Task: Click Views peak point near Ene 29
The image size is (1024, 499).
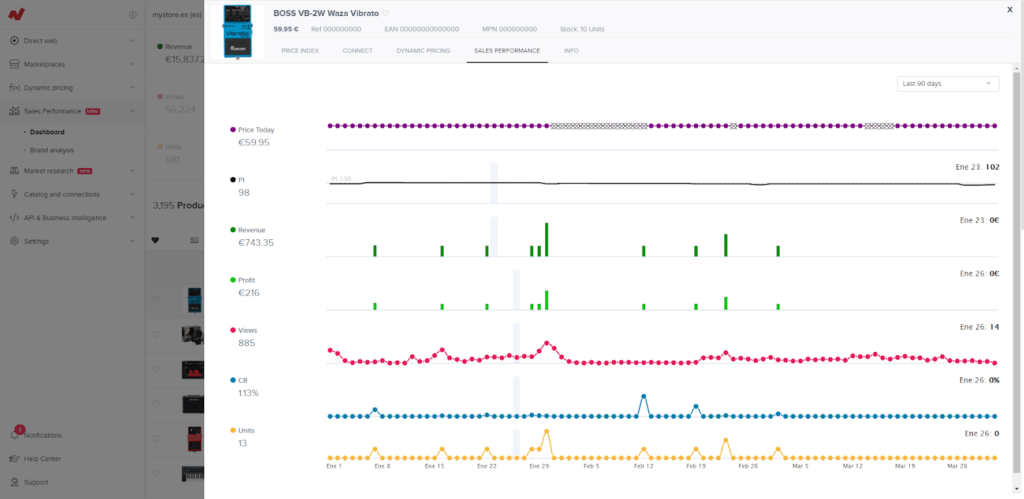Action: tap(546, 343)
